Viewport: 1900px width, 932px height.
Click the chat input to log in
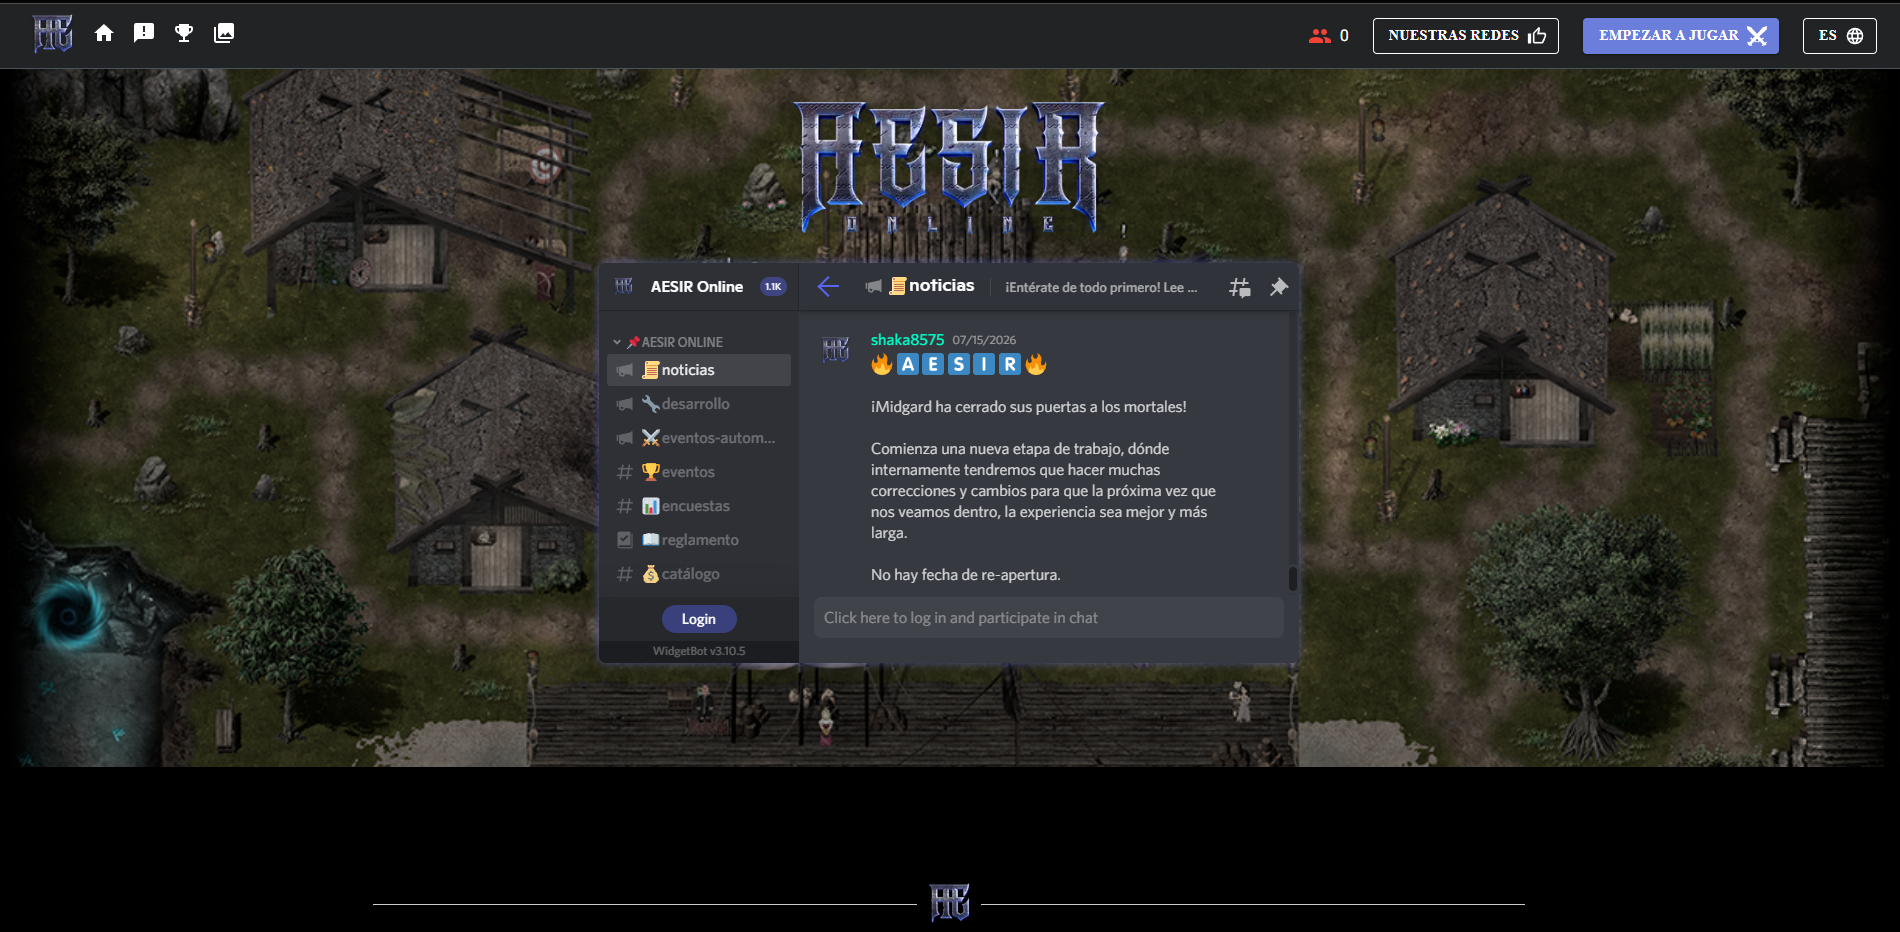[1049, 618]
